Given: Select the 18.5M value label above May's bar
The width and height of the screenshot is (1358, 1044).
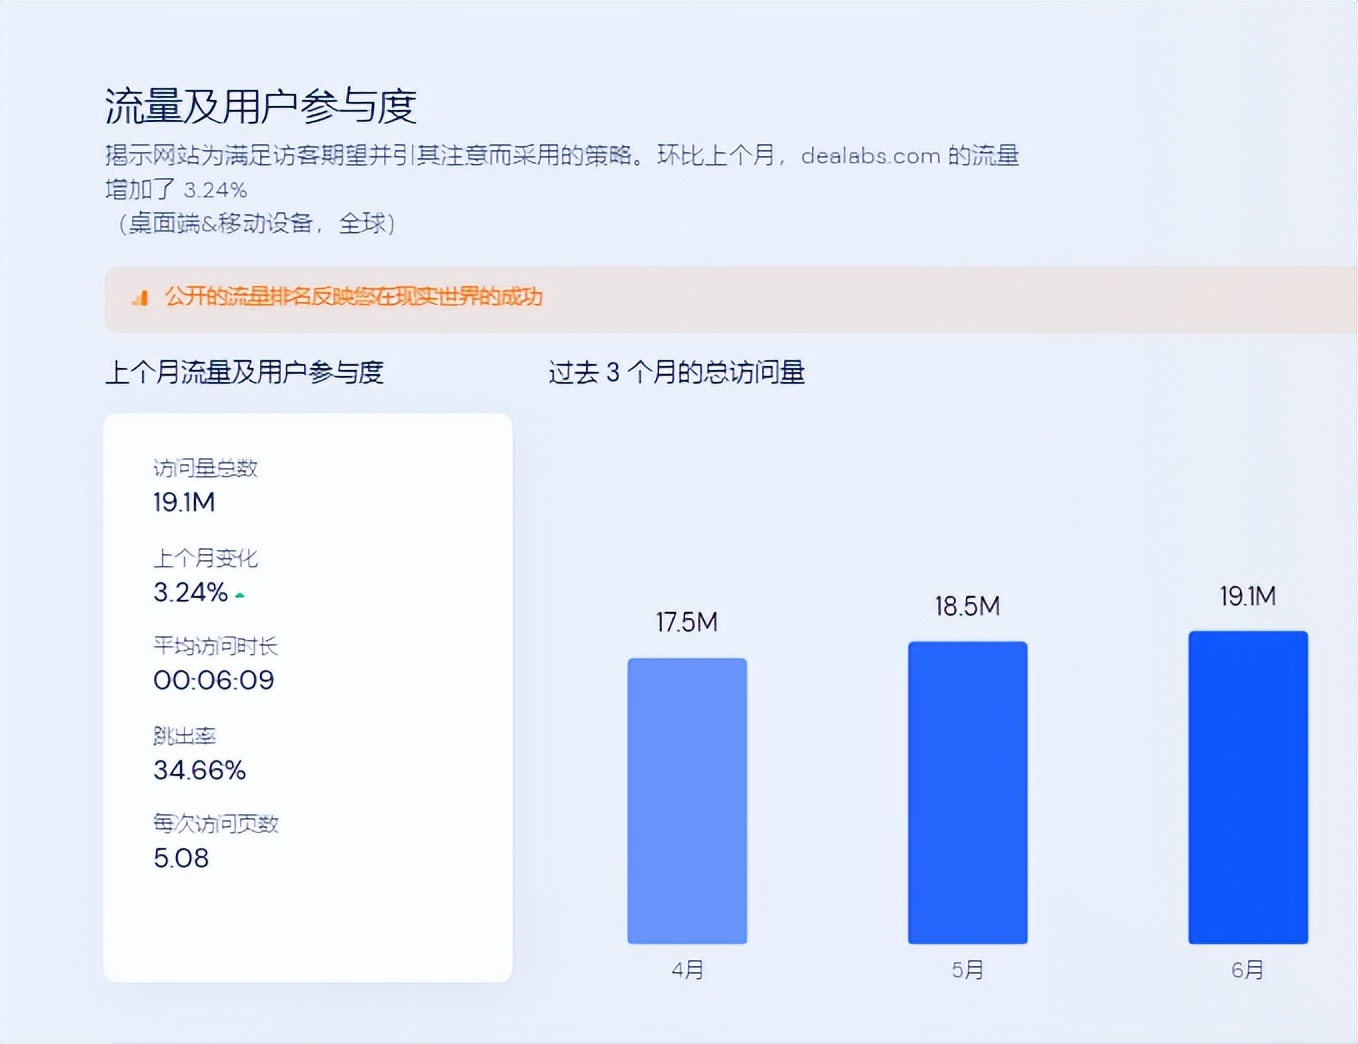Looking at the screenshot, I should point(966,606).
